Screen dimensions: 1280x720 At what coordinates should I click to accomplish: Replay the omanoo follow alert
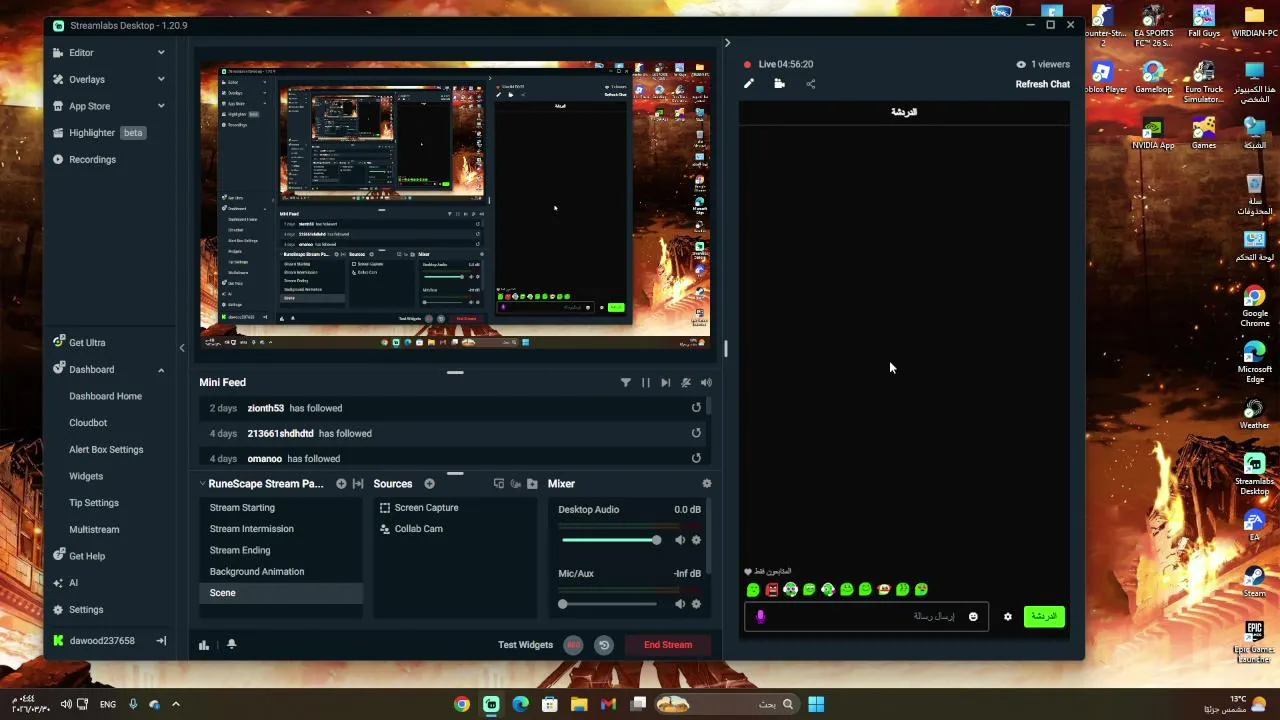pyautogui.click(x=696, y=458)
